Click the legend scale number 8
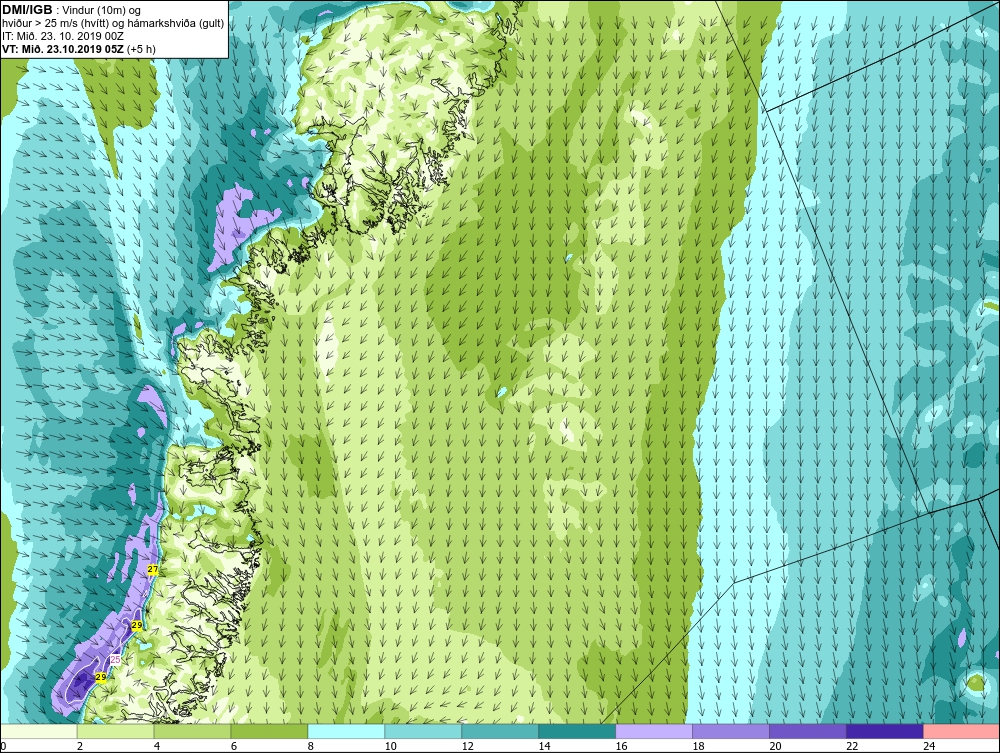This screenshot has width=1000, height=753. tap(311, 746)
